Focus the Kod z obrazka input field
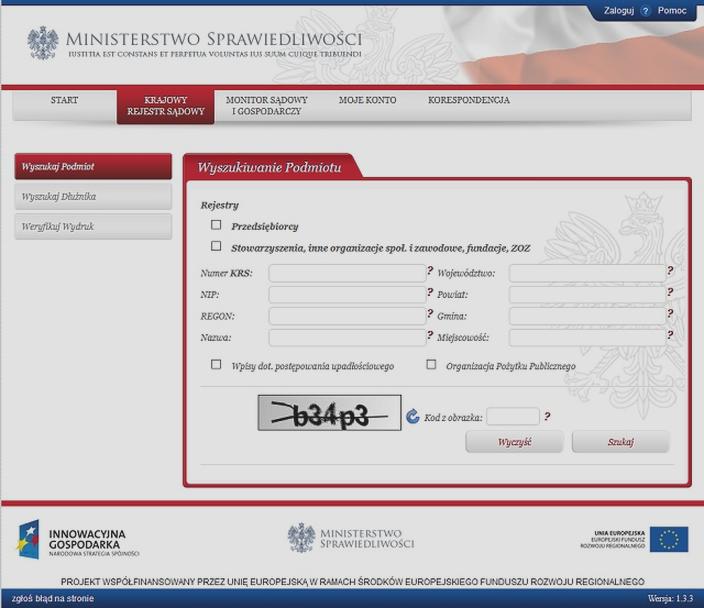The width and height of the screenshot is (704, 608). (x=513, y=416)
